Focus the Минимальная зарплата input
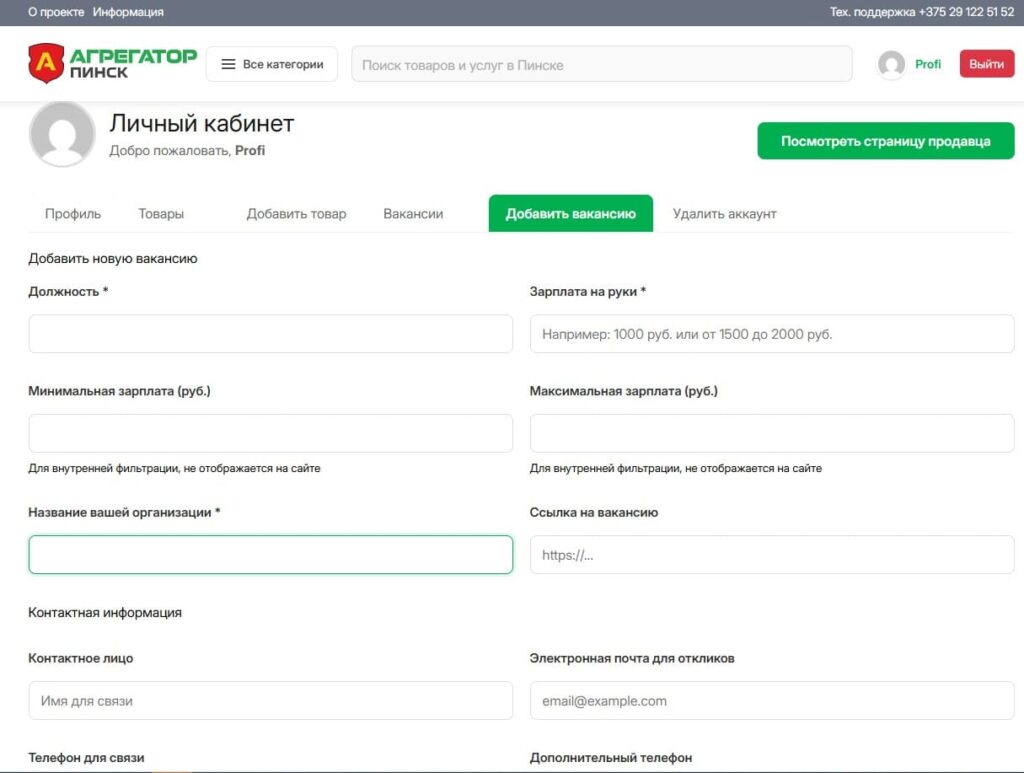 click(x=270, y=434)
